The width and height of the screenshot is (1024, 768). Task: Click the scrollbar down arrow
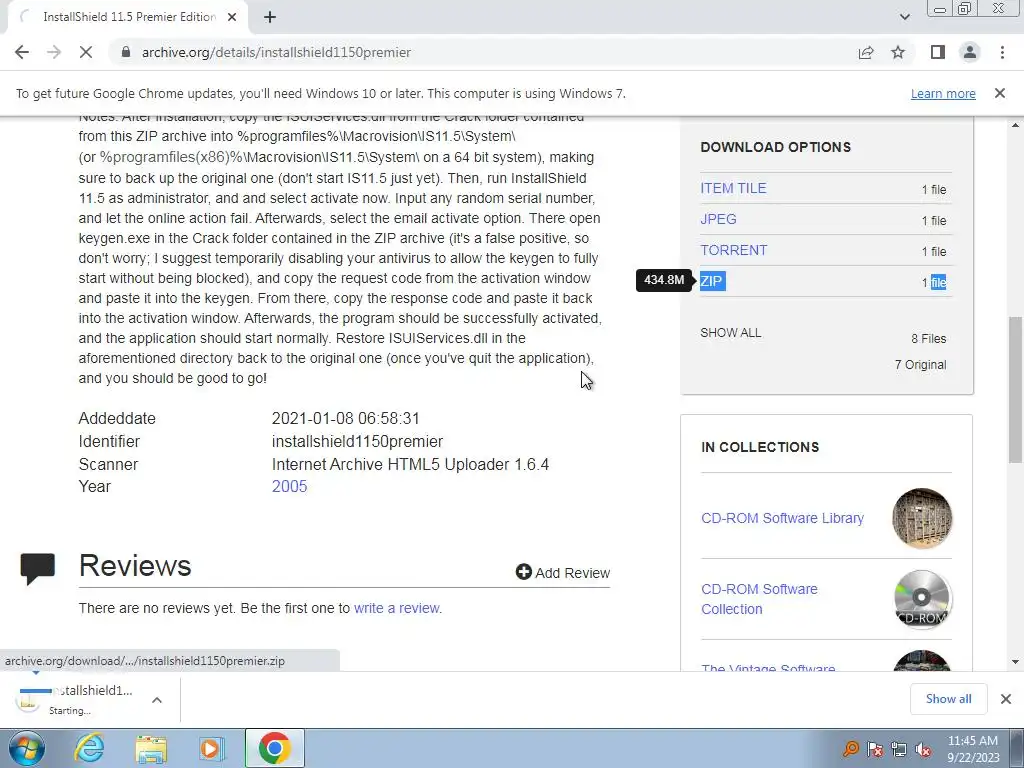(1016, 662)
